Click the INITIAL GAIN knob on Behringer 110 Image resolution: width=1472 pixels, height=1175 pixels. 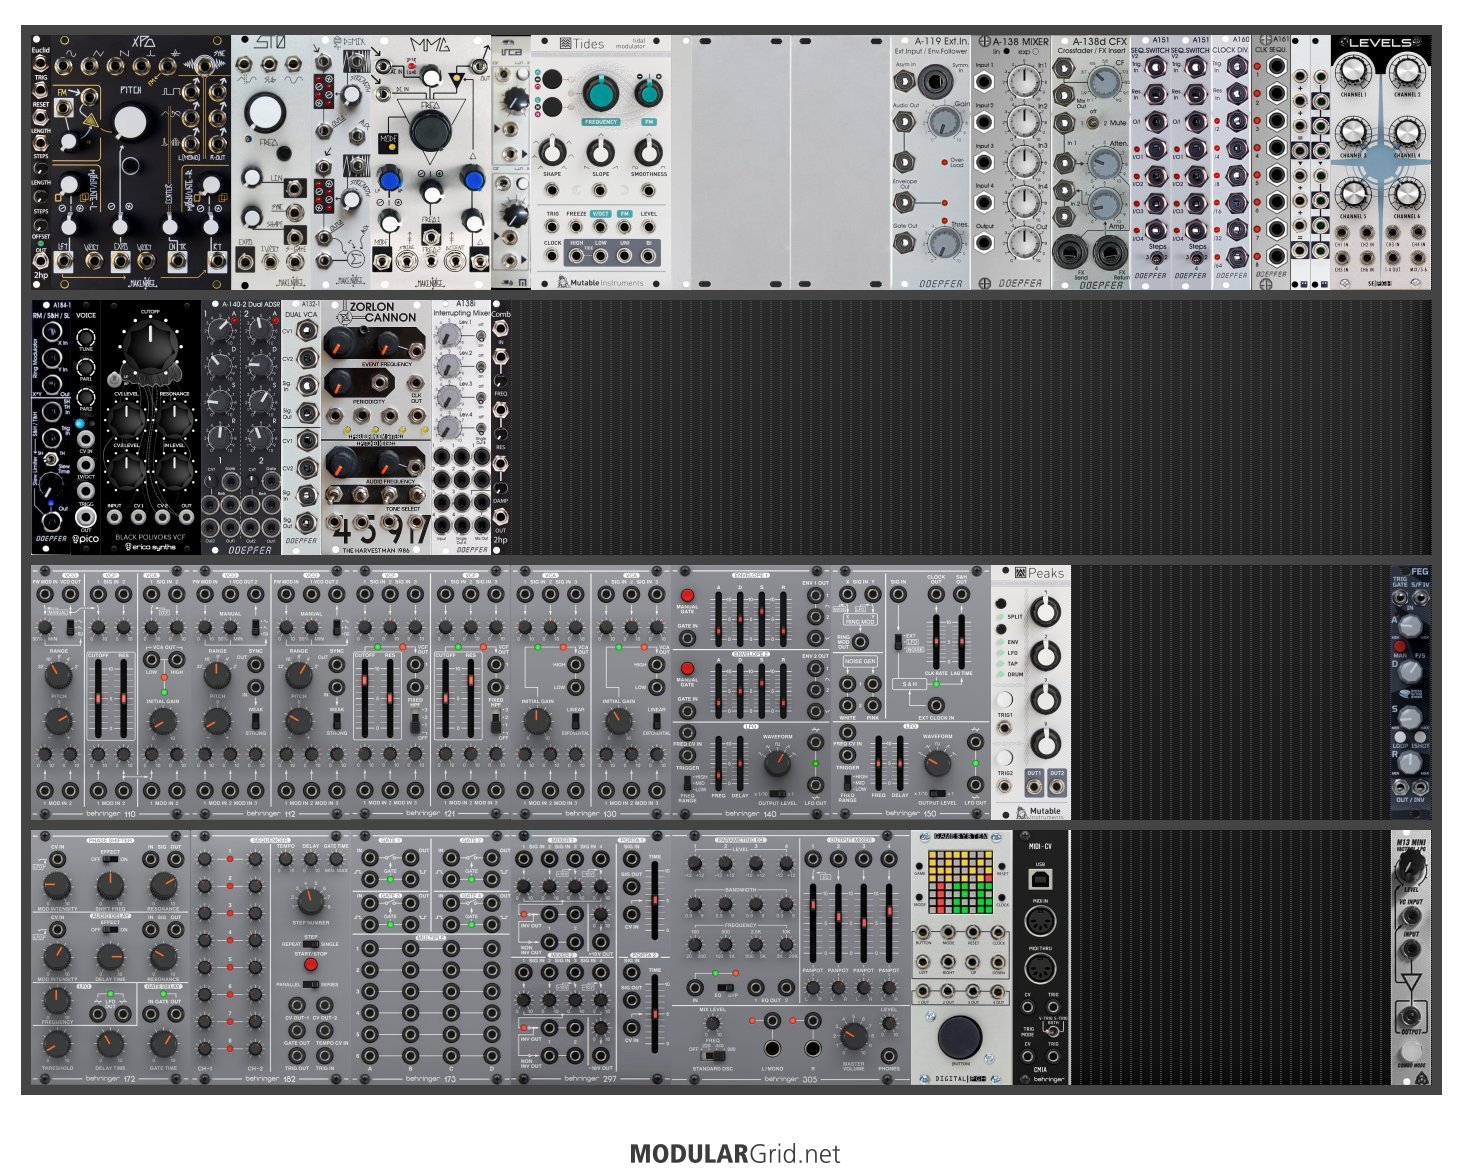click(163, 722)
